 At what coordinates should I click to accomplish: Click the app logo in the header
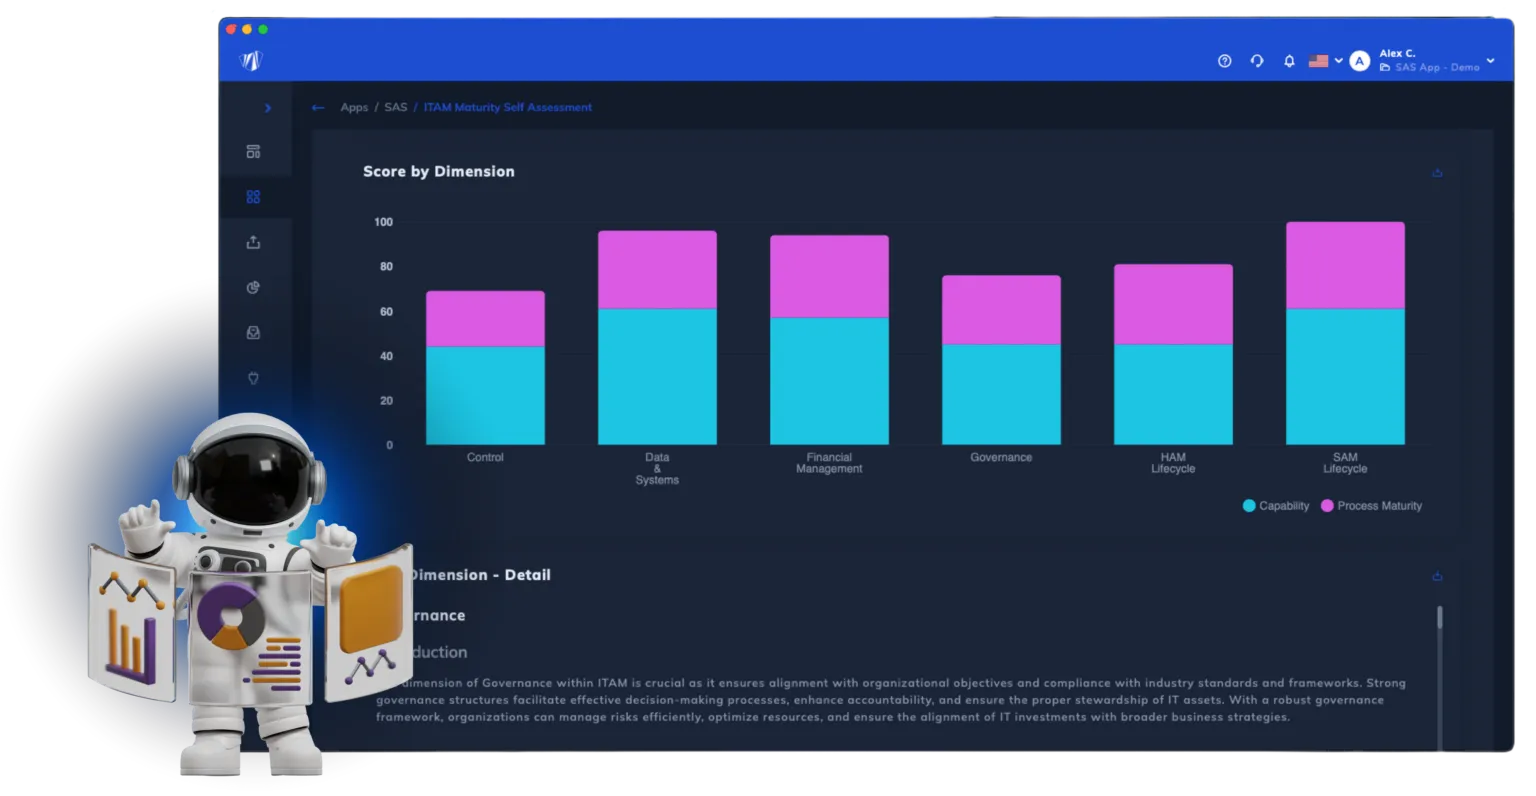251,61
